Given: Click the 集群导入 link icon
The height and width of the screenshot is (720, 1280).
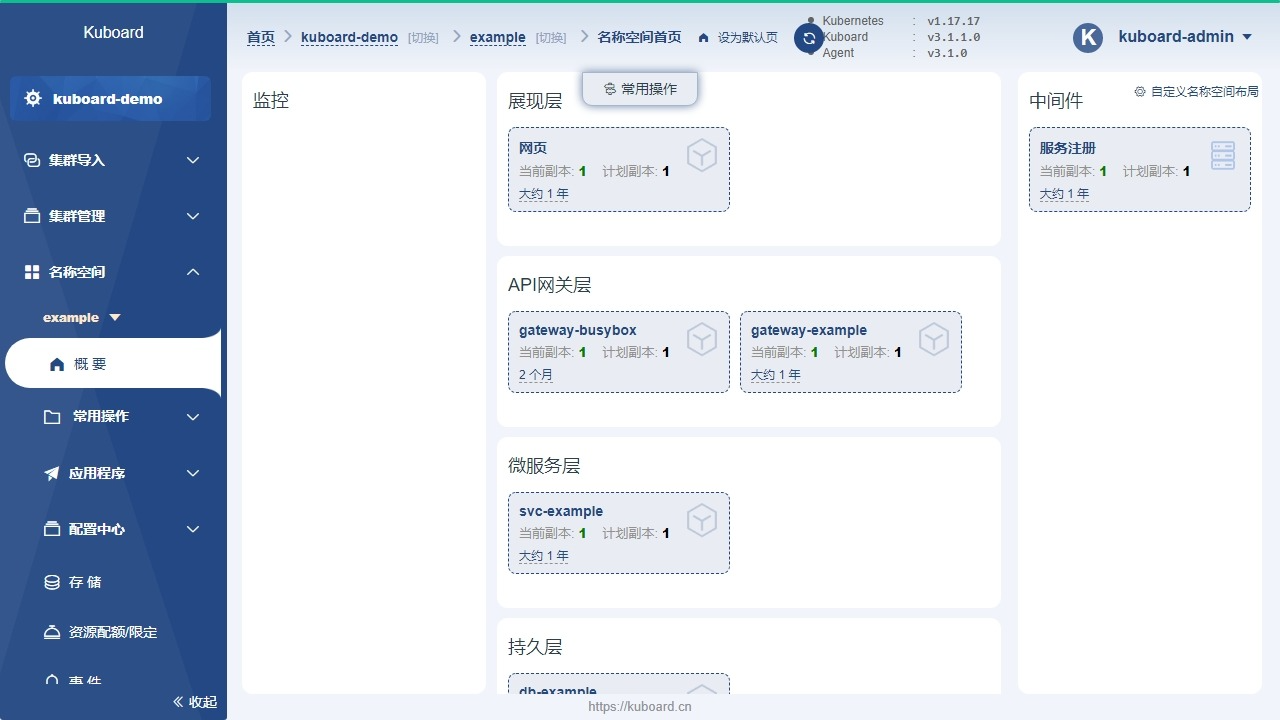Looking at the screenshot, I should (32, 160).
